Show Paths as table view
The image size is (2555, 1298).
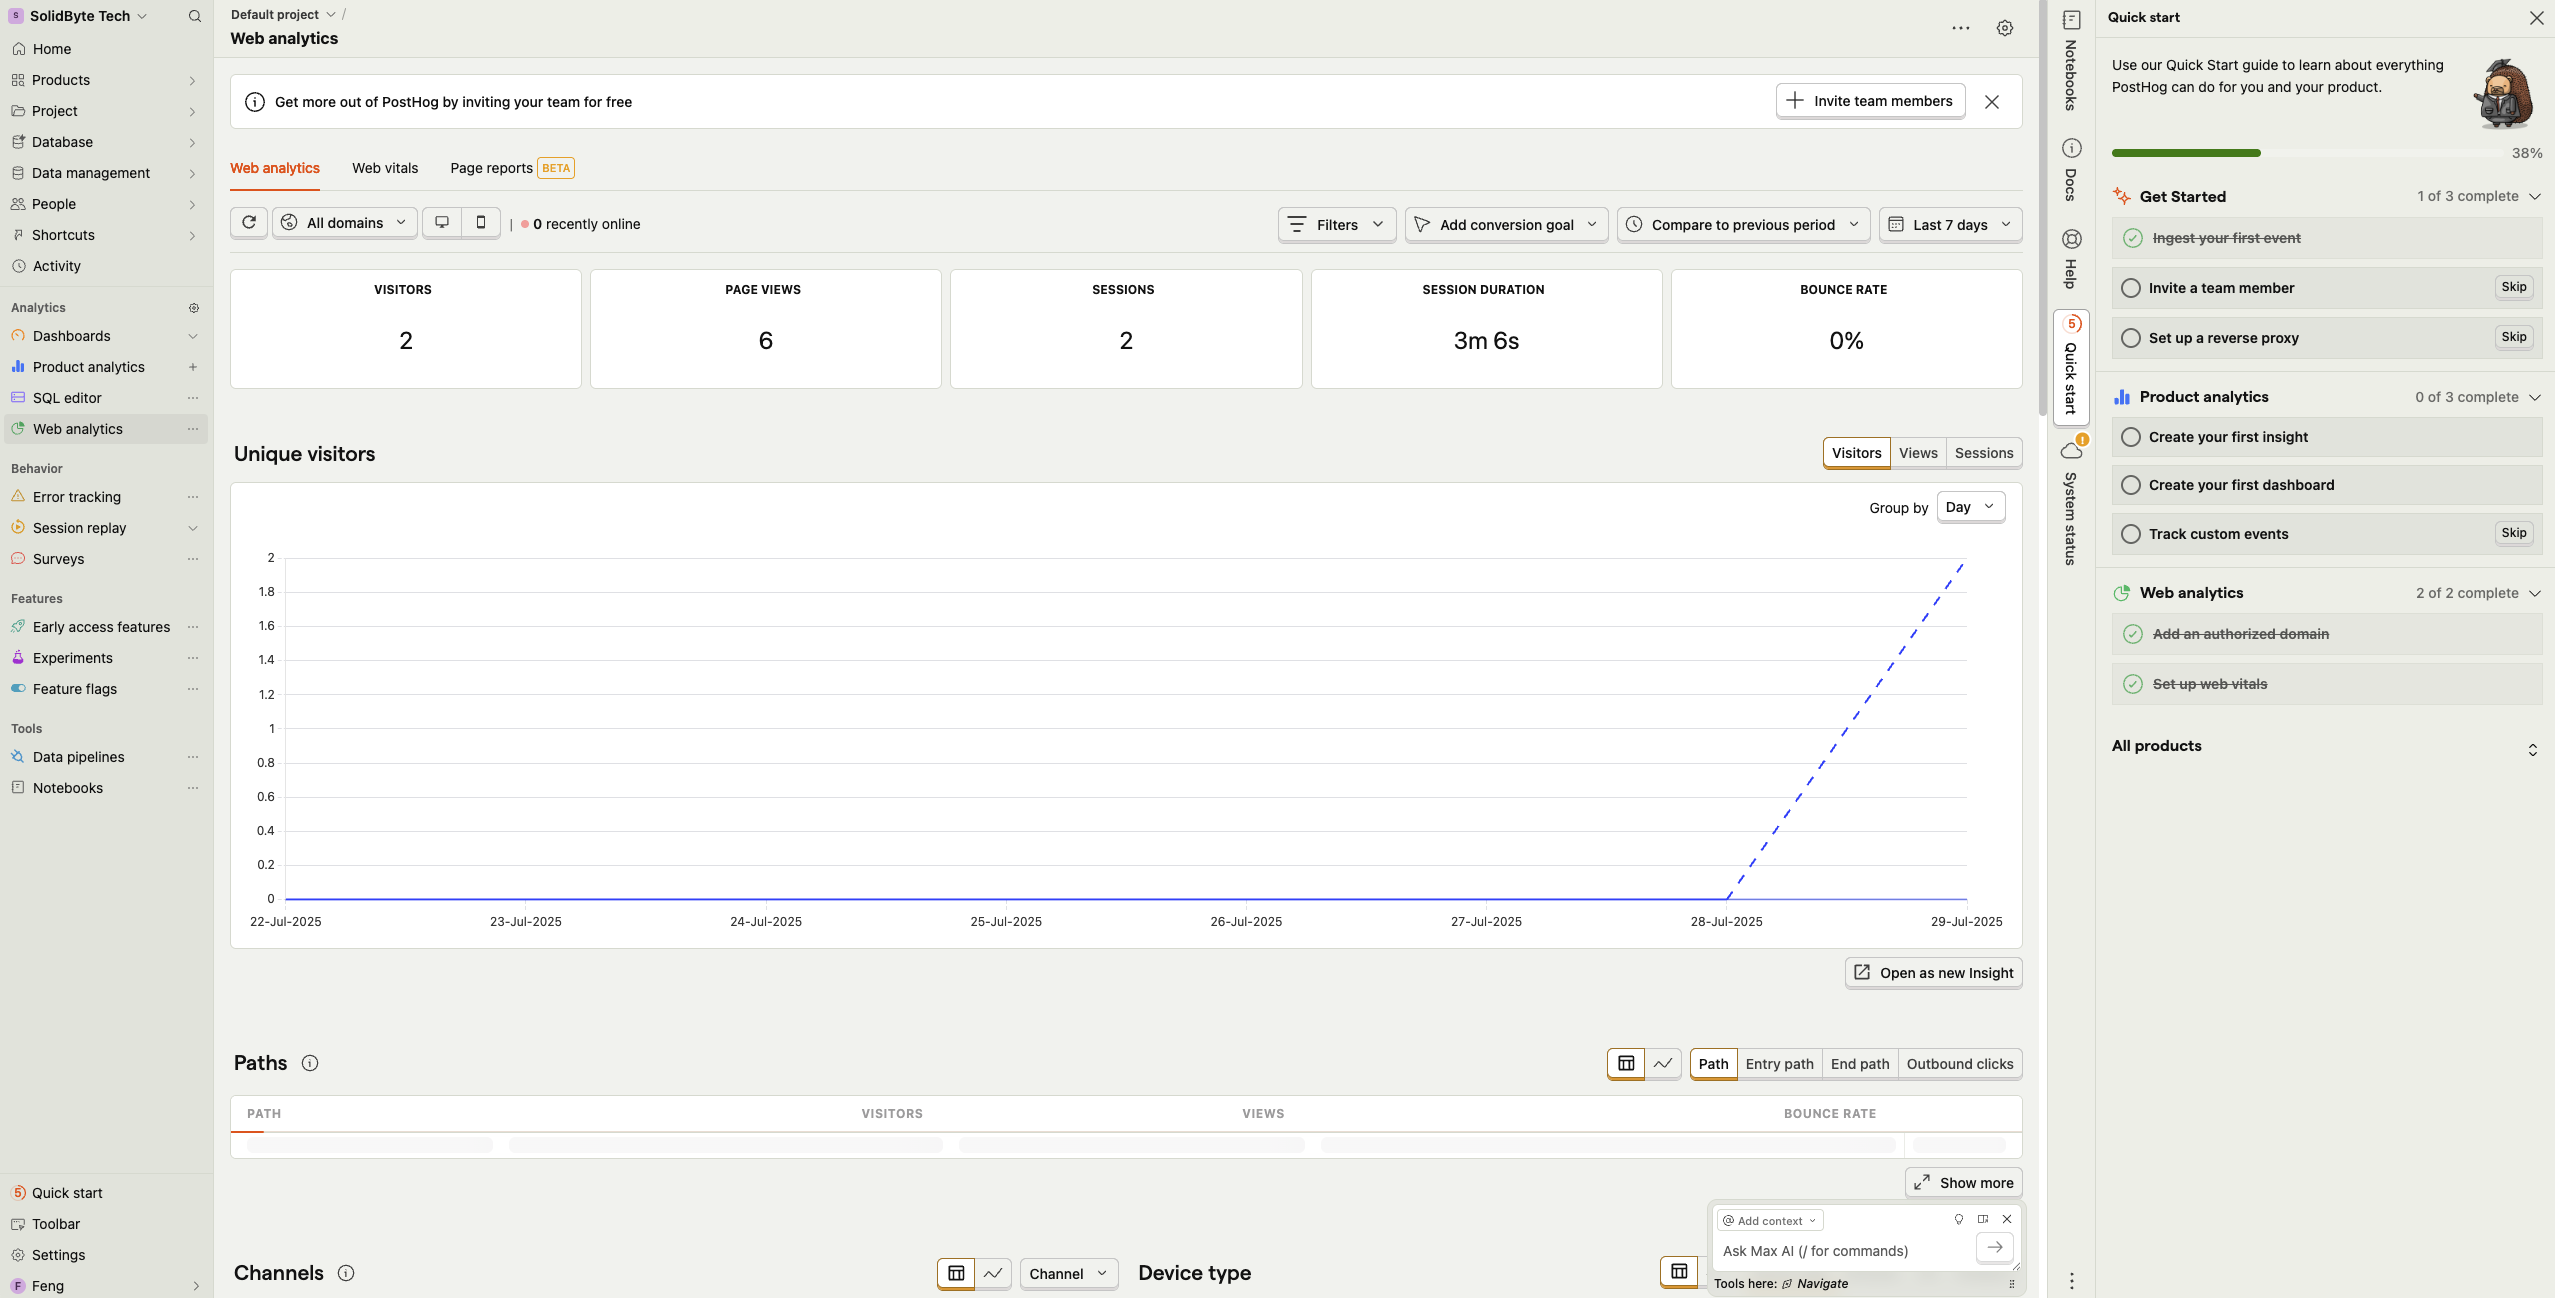[1626, 1063]
